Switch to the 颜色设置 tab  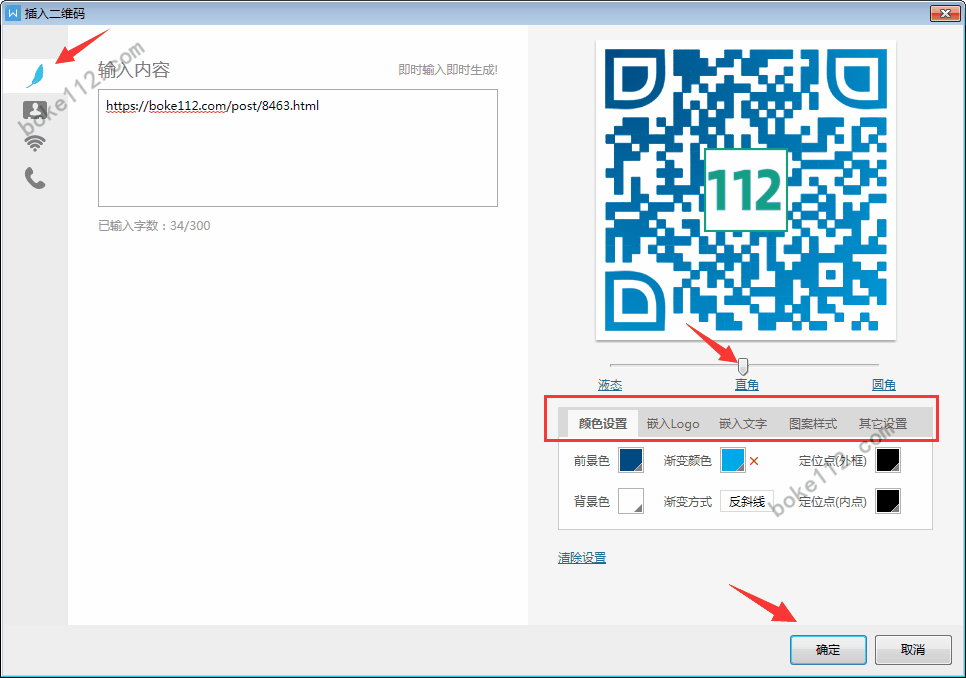pyautogui.click(x=603, y=424)
